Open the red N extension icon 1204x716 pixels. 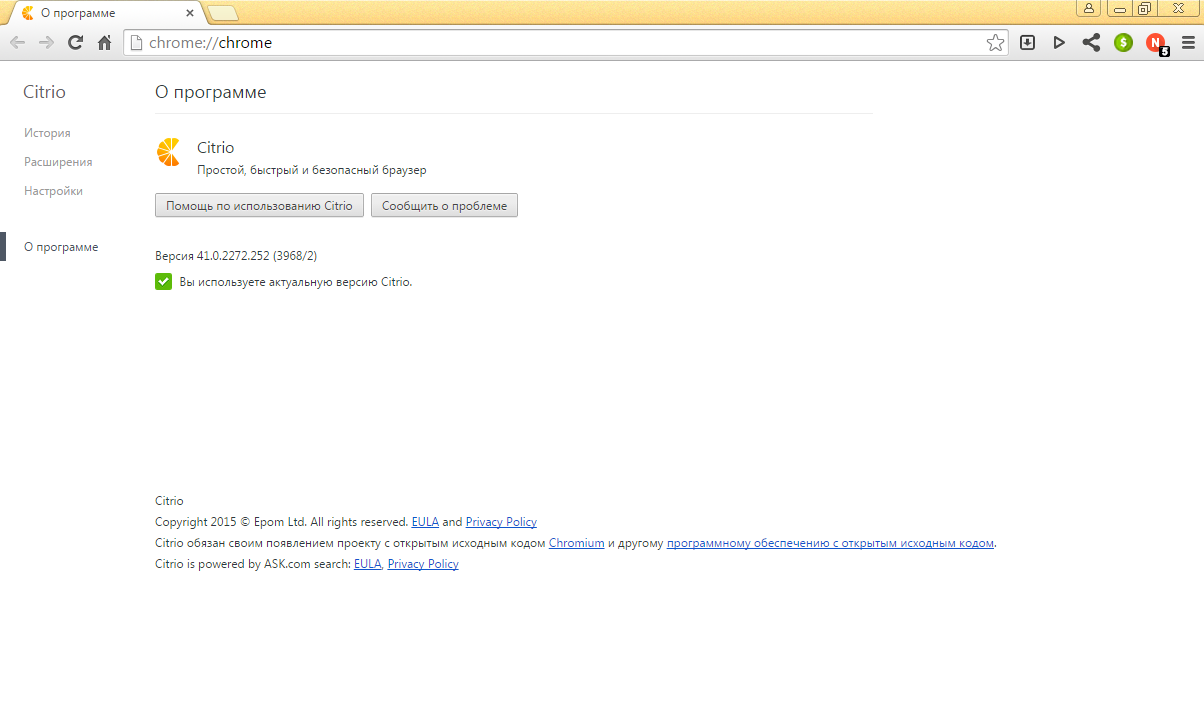(1156, 43)
